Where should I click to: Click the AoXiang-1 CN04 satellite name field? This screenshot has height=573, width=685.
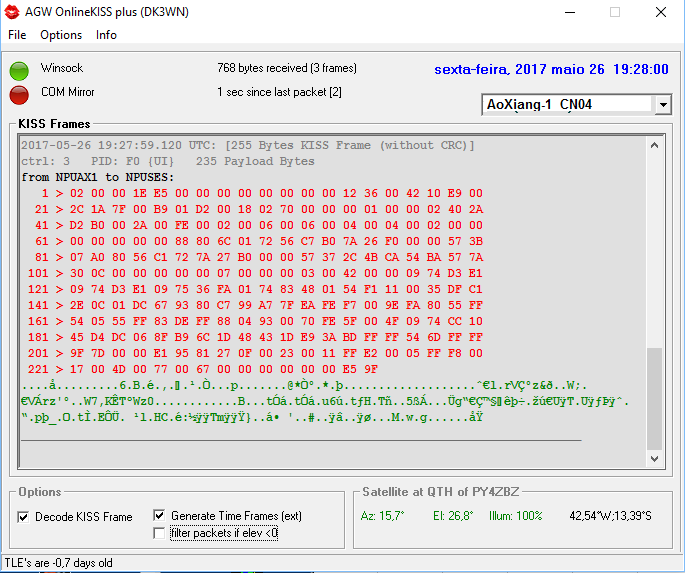(567, 104)
